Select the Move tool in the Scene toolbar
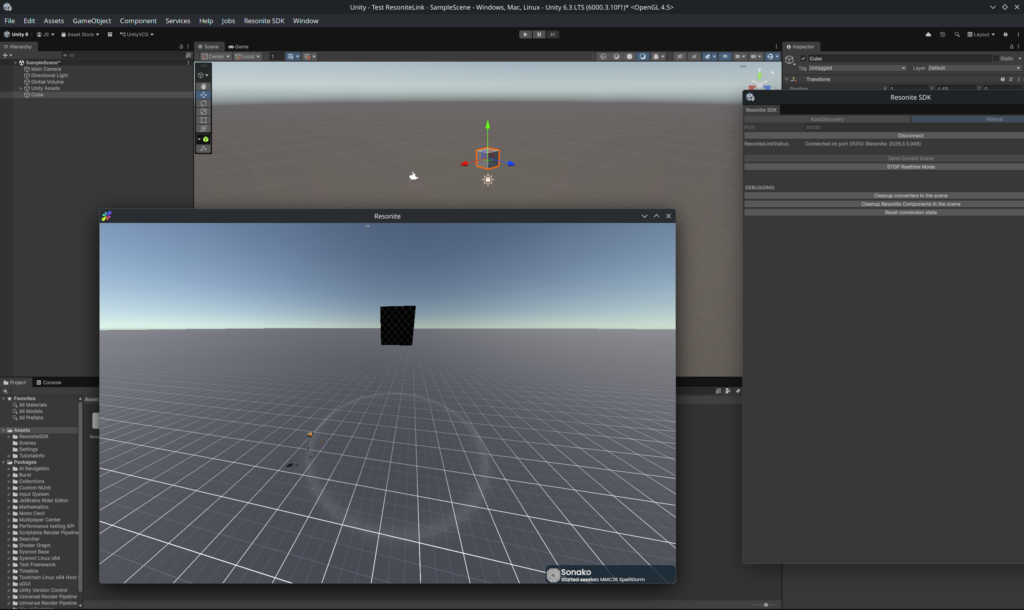This screenshot has height=610, width=1024. 203,95
